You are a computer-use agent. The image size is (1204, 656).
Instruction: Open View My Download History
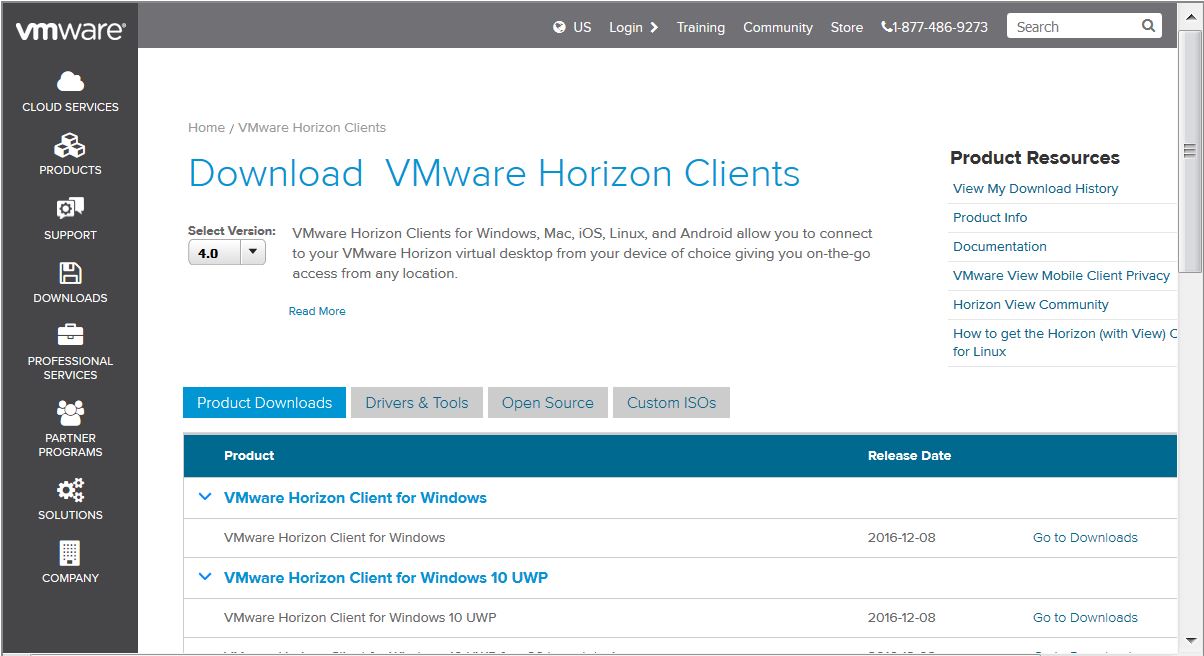(1035, 188)
